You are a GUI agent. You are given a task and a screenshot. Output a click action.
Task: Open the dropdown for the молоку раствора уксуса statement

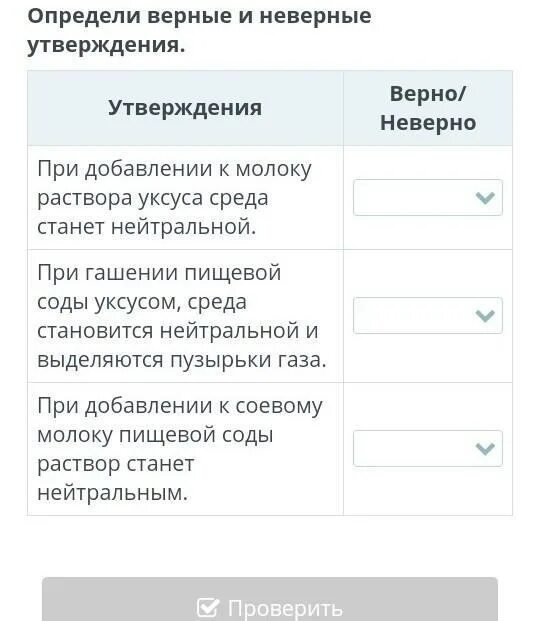tap(428, 197)
